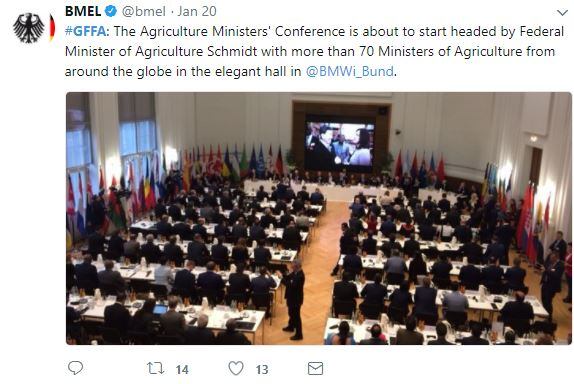The height and width of the screenshot is (384, 574).
Task: Click the reply speech bubble icon
Action: click(75, 368)
